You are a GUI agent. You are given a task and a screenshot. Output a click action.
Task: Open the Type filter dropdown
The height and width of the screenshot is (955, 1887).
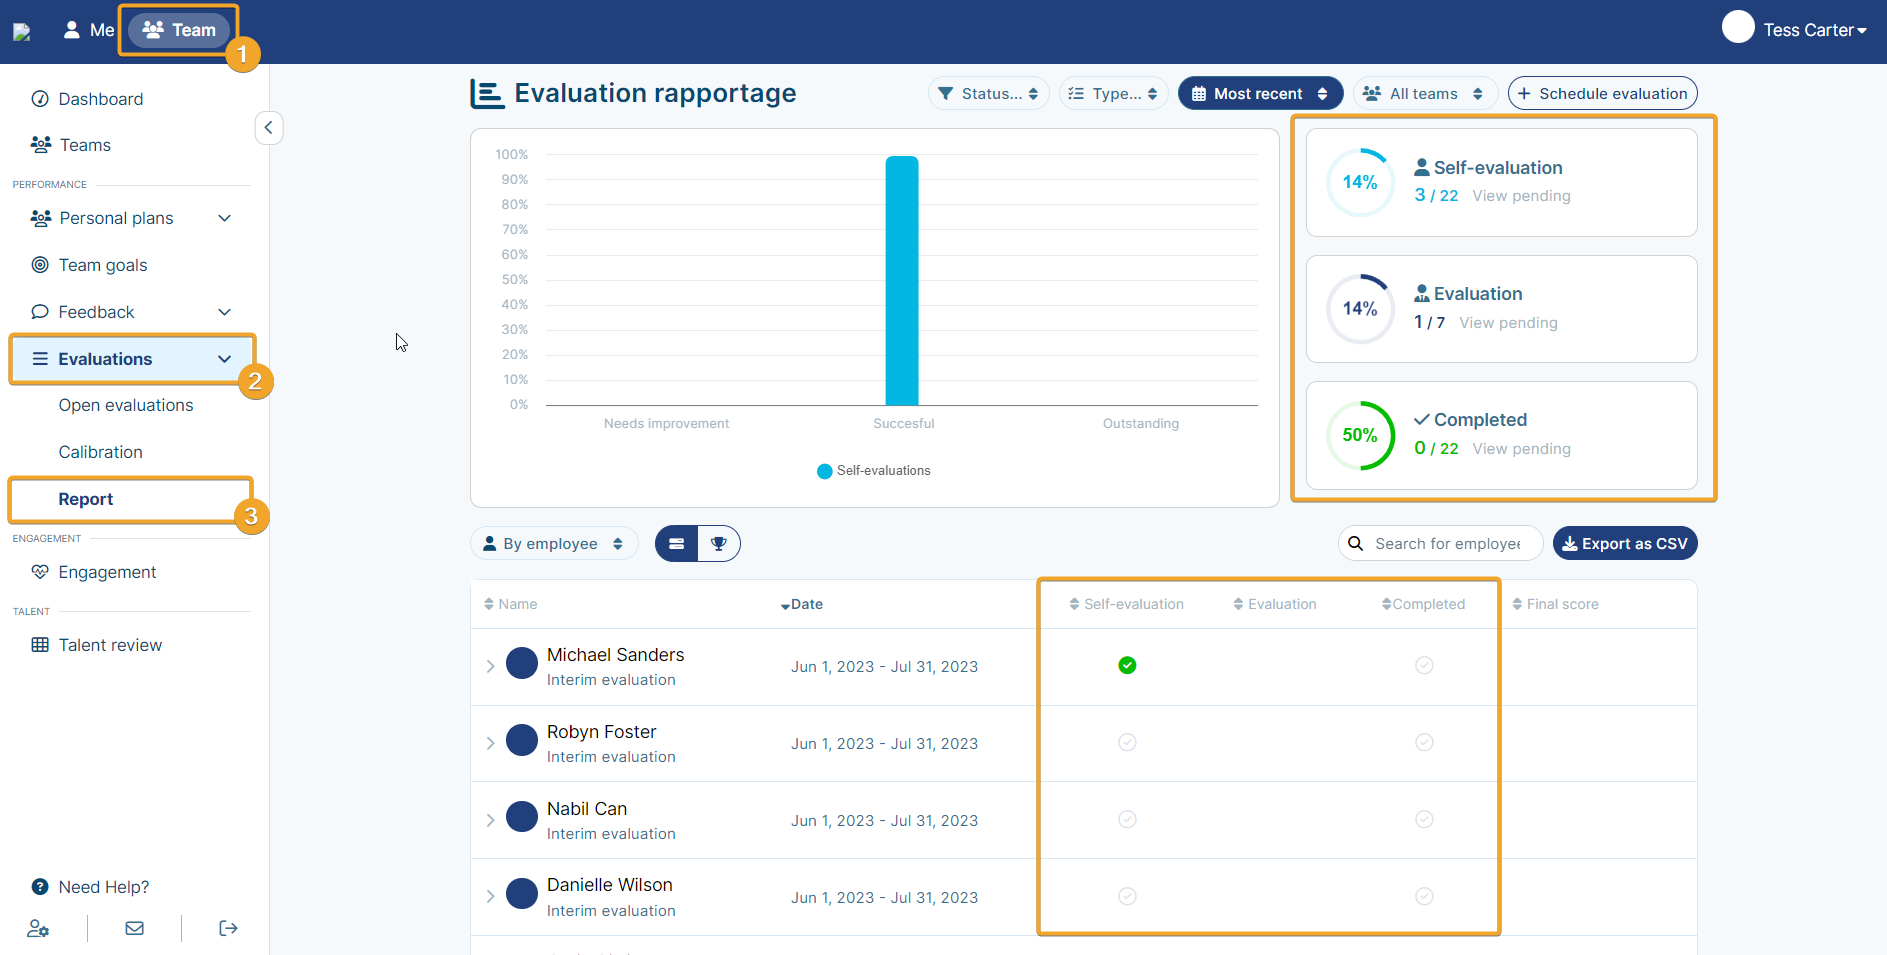(x=1113, y=93)
